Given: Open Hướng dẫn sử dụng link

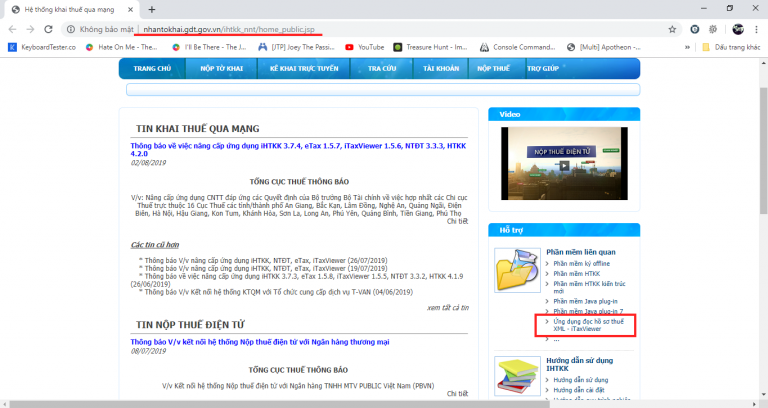Looking at the screenshot, I should pyautogui.click(x=581, y=380).
